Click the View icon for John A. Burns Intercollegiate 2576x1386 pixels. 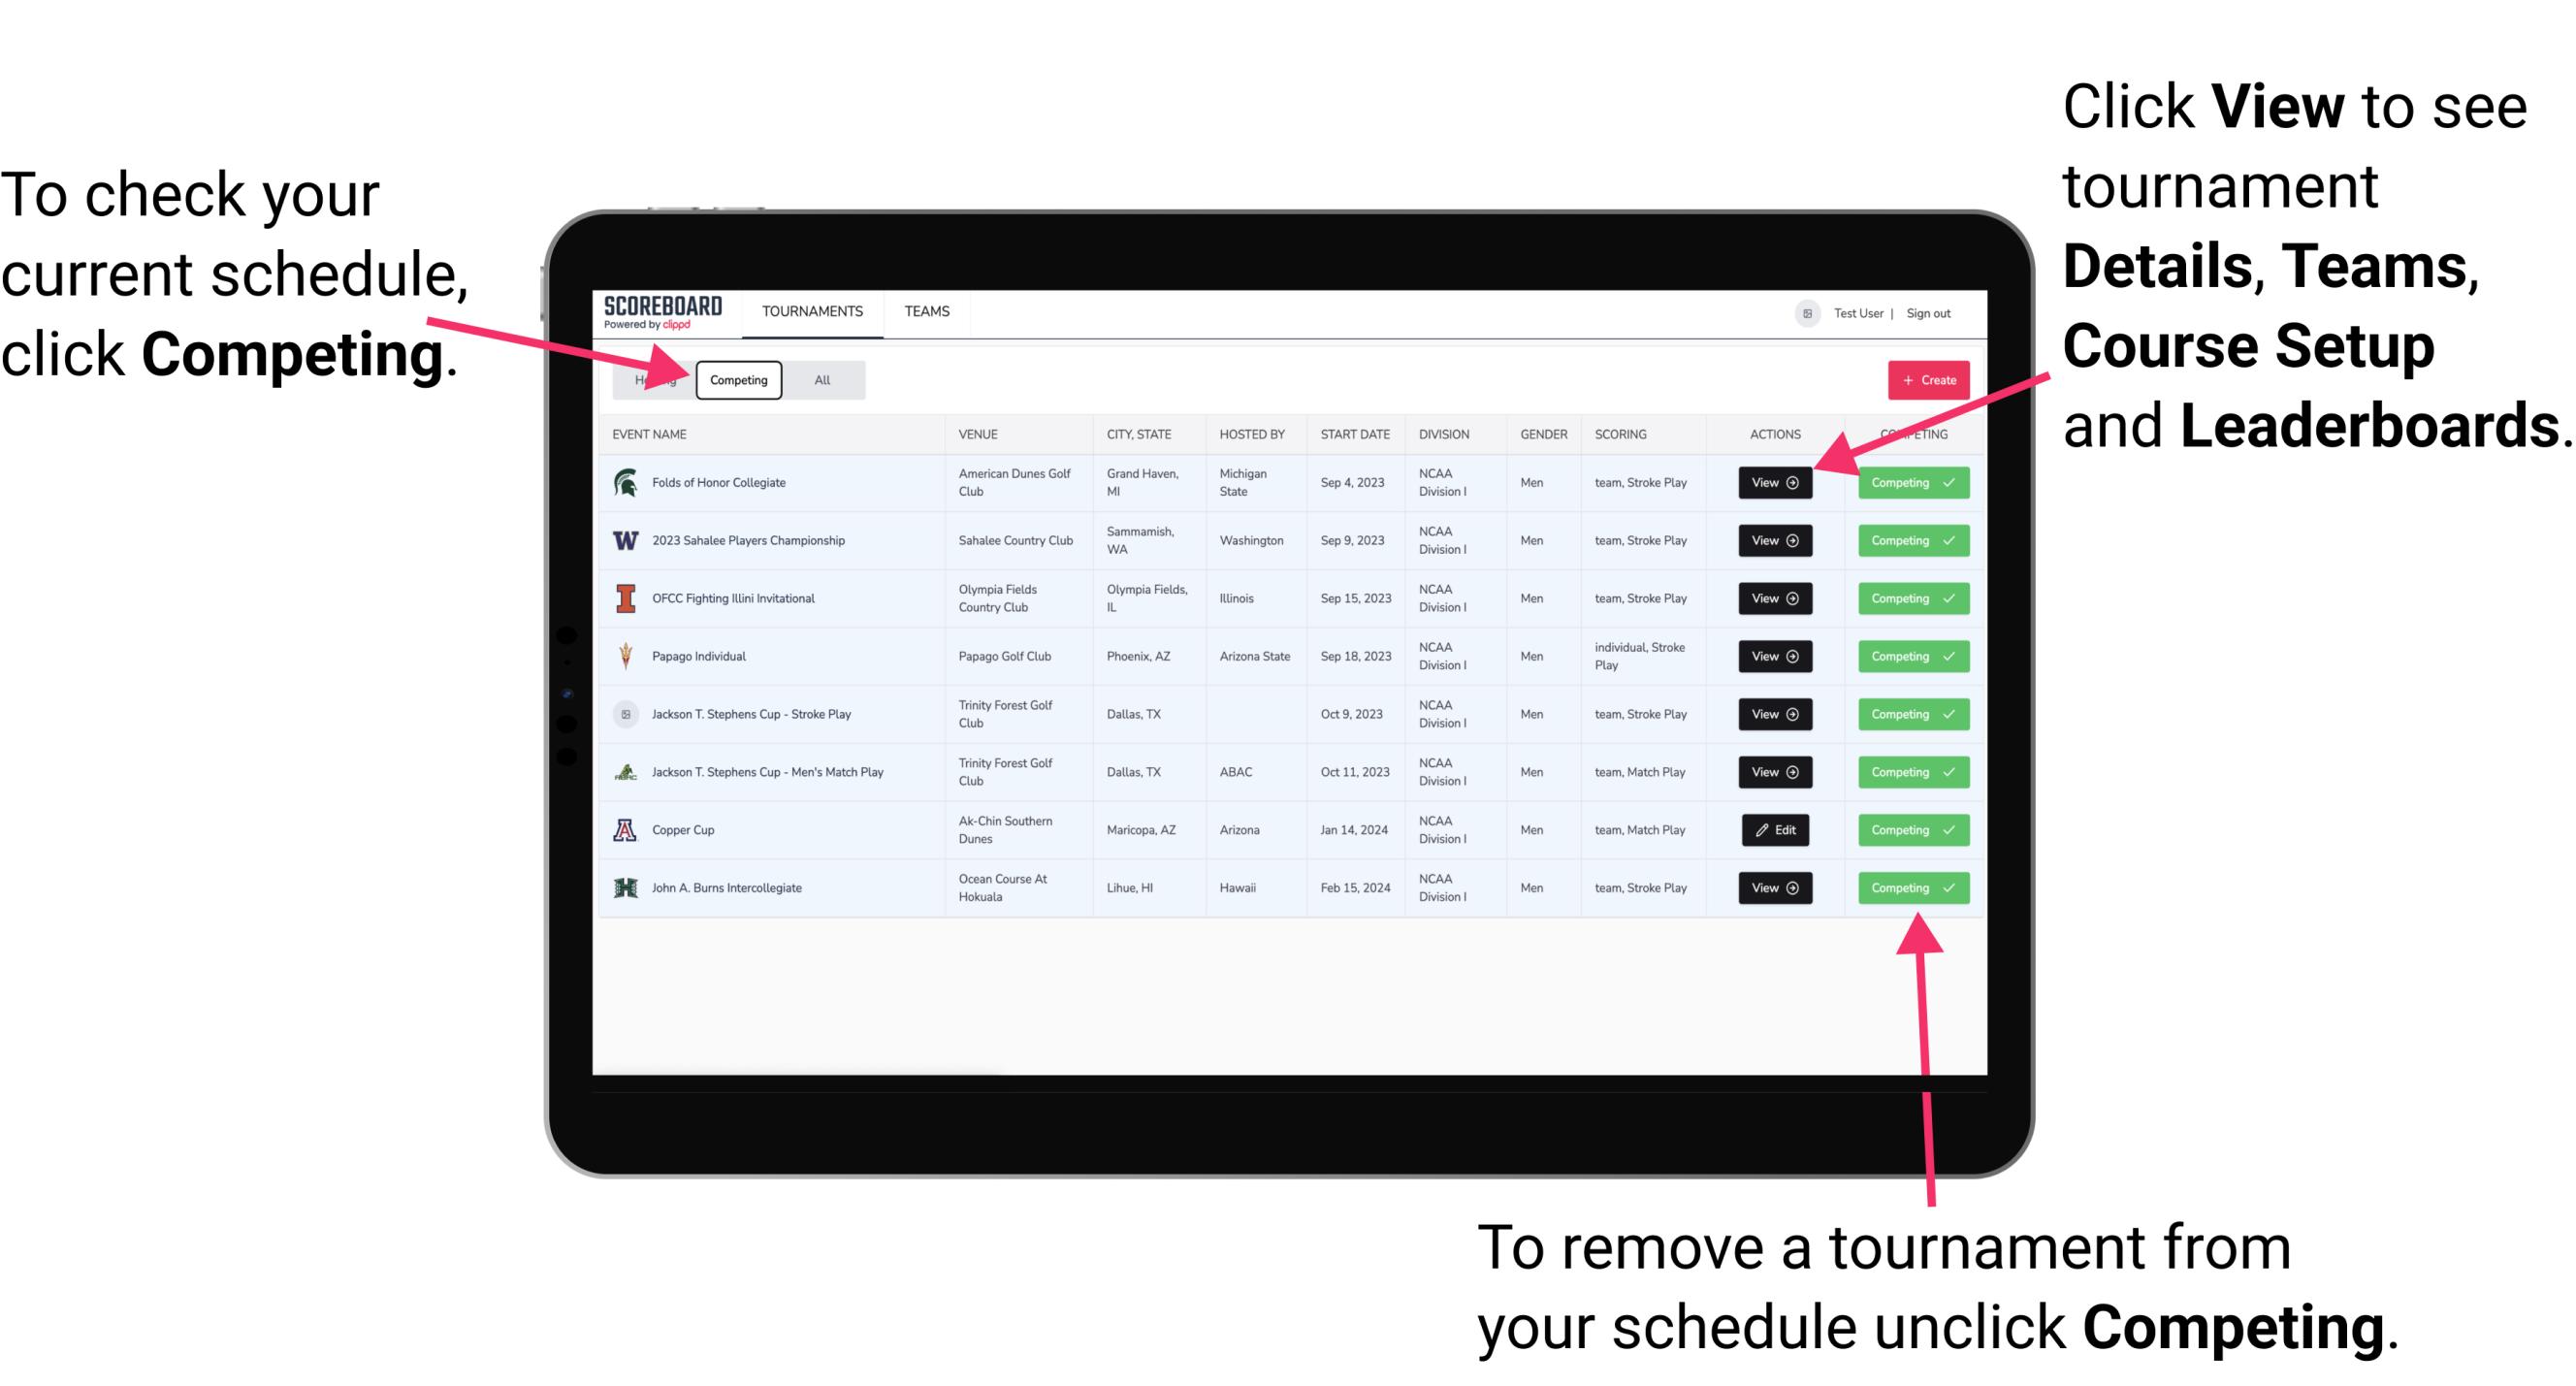point(1774,887)
